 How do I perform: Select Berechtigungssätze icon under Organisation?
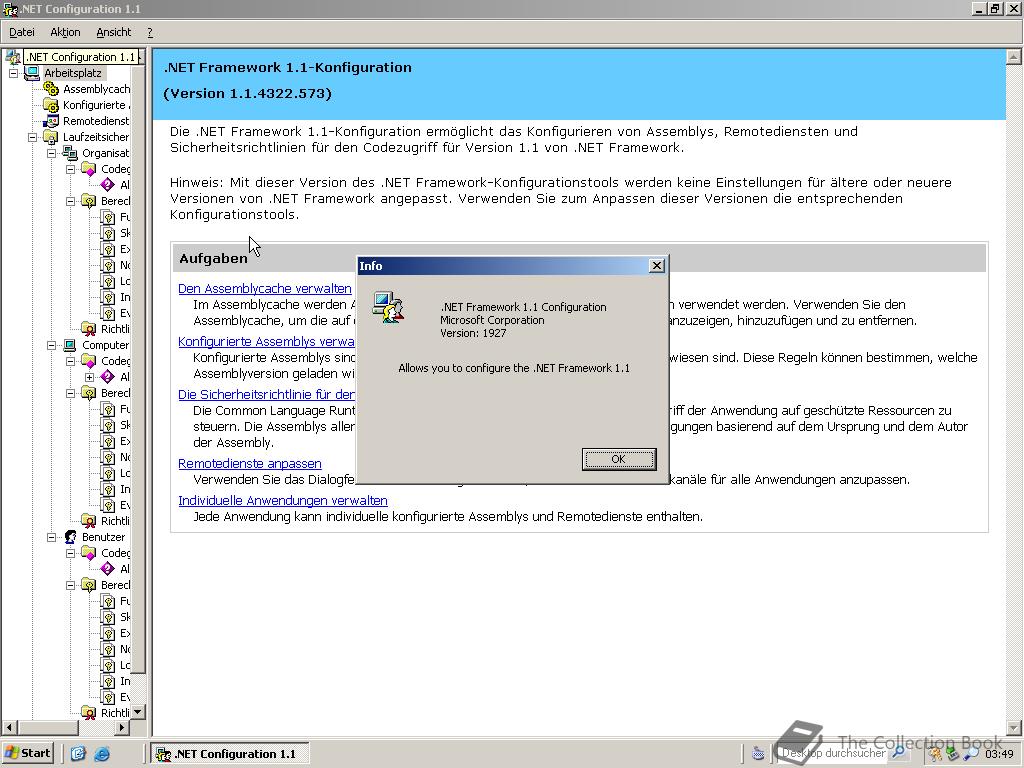point(89,201)
